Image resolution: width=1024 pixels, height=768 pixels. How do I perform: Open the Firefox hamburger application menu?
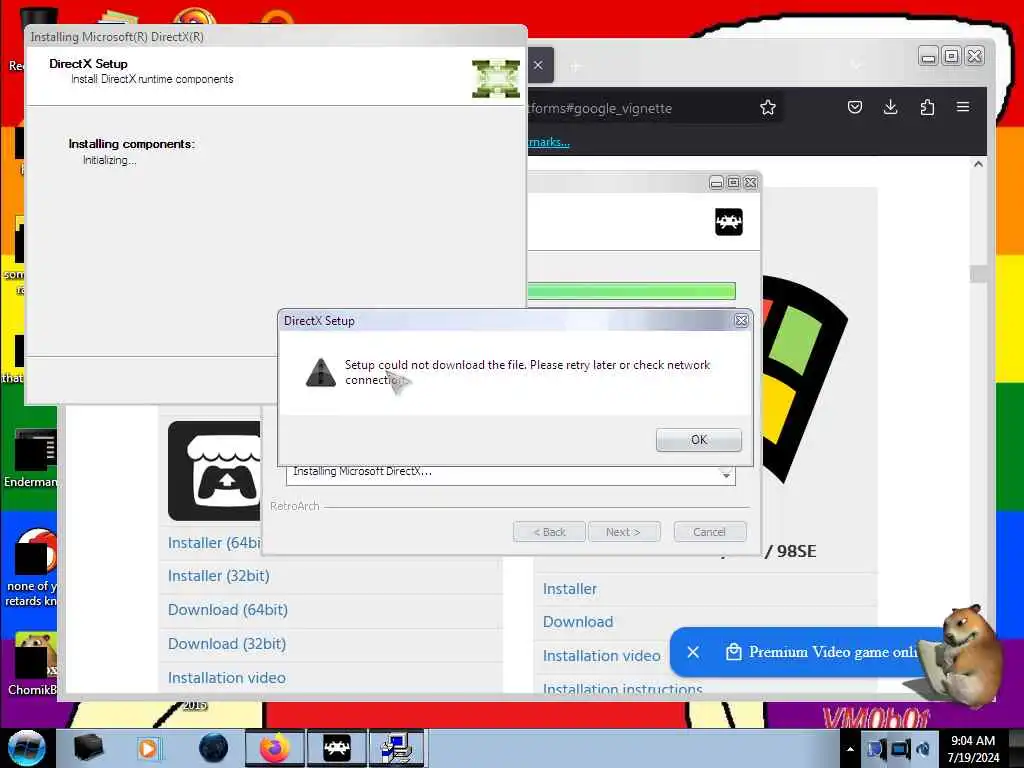tap(963, 106)
